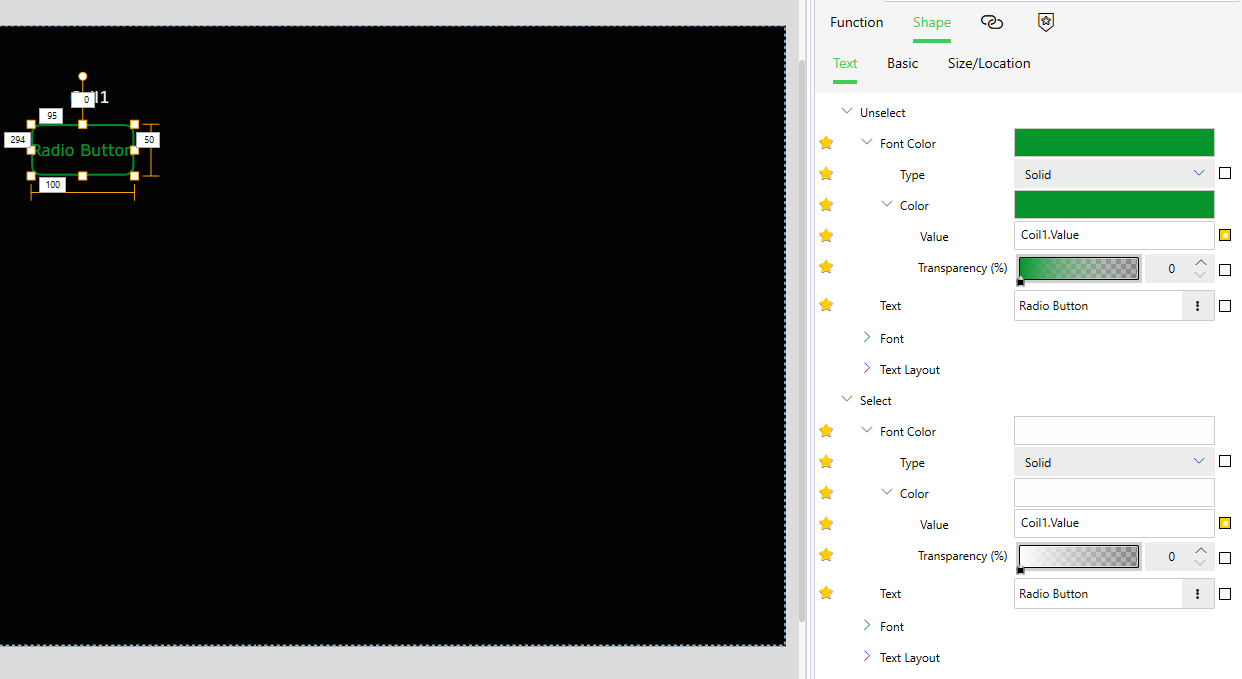Click the white Select Font Color swatch

pos(1114,431)
